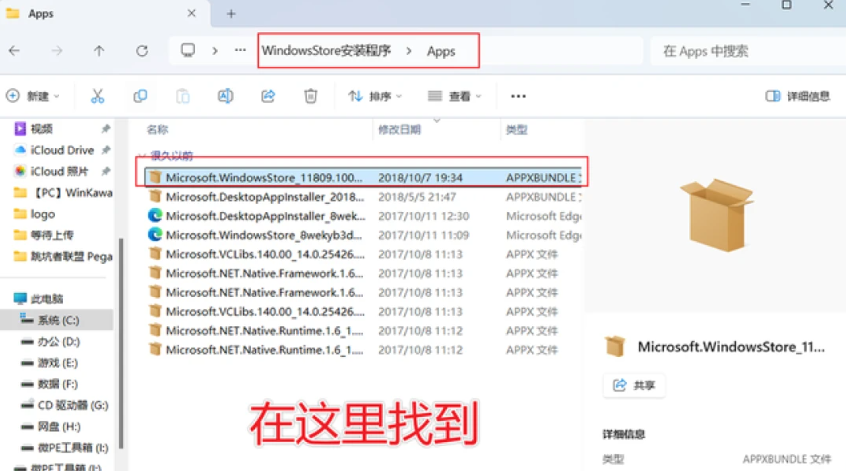
Task: Sort by the 类型 column header
Action: tap(516, 129)
